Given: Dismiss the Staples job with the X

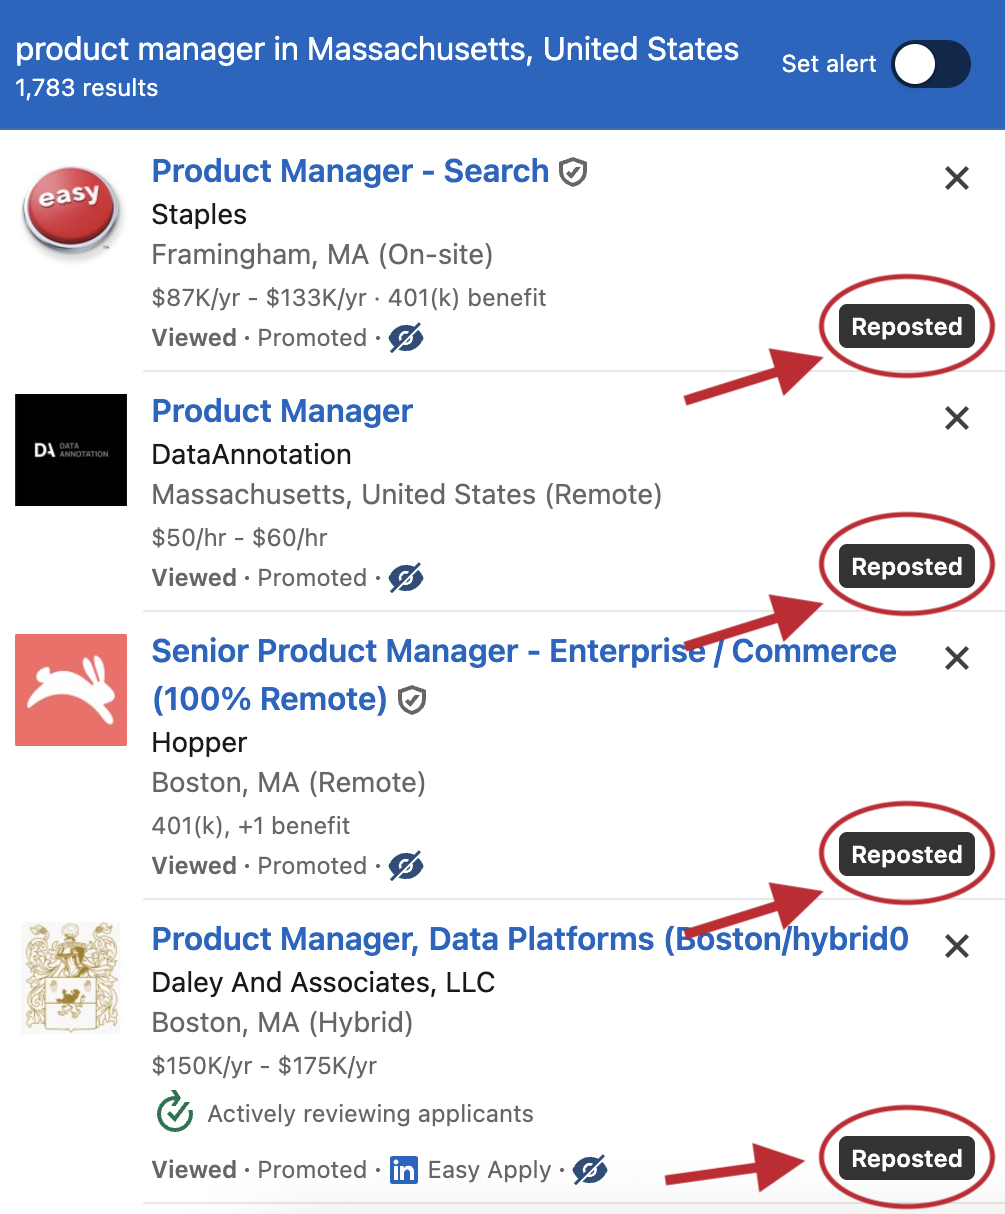Looking at the screenshot, I should [956, 178].
